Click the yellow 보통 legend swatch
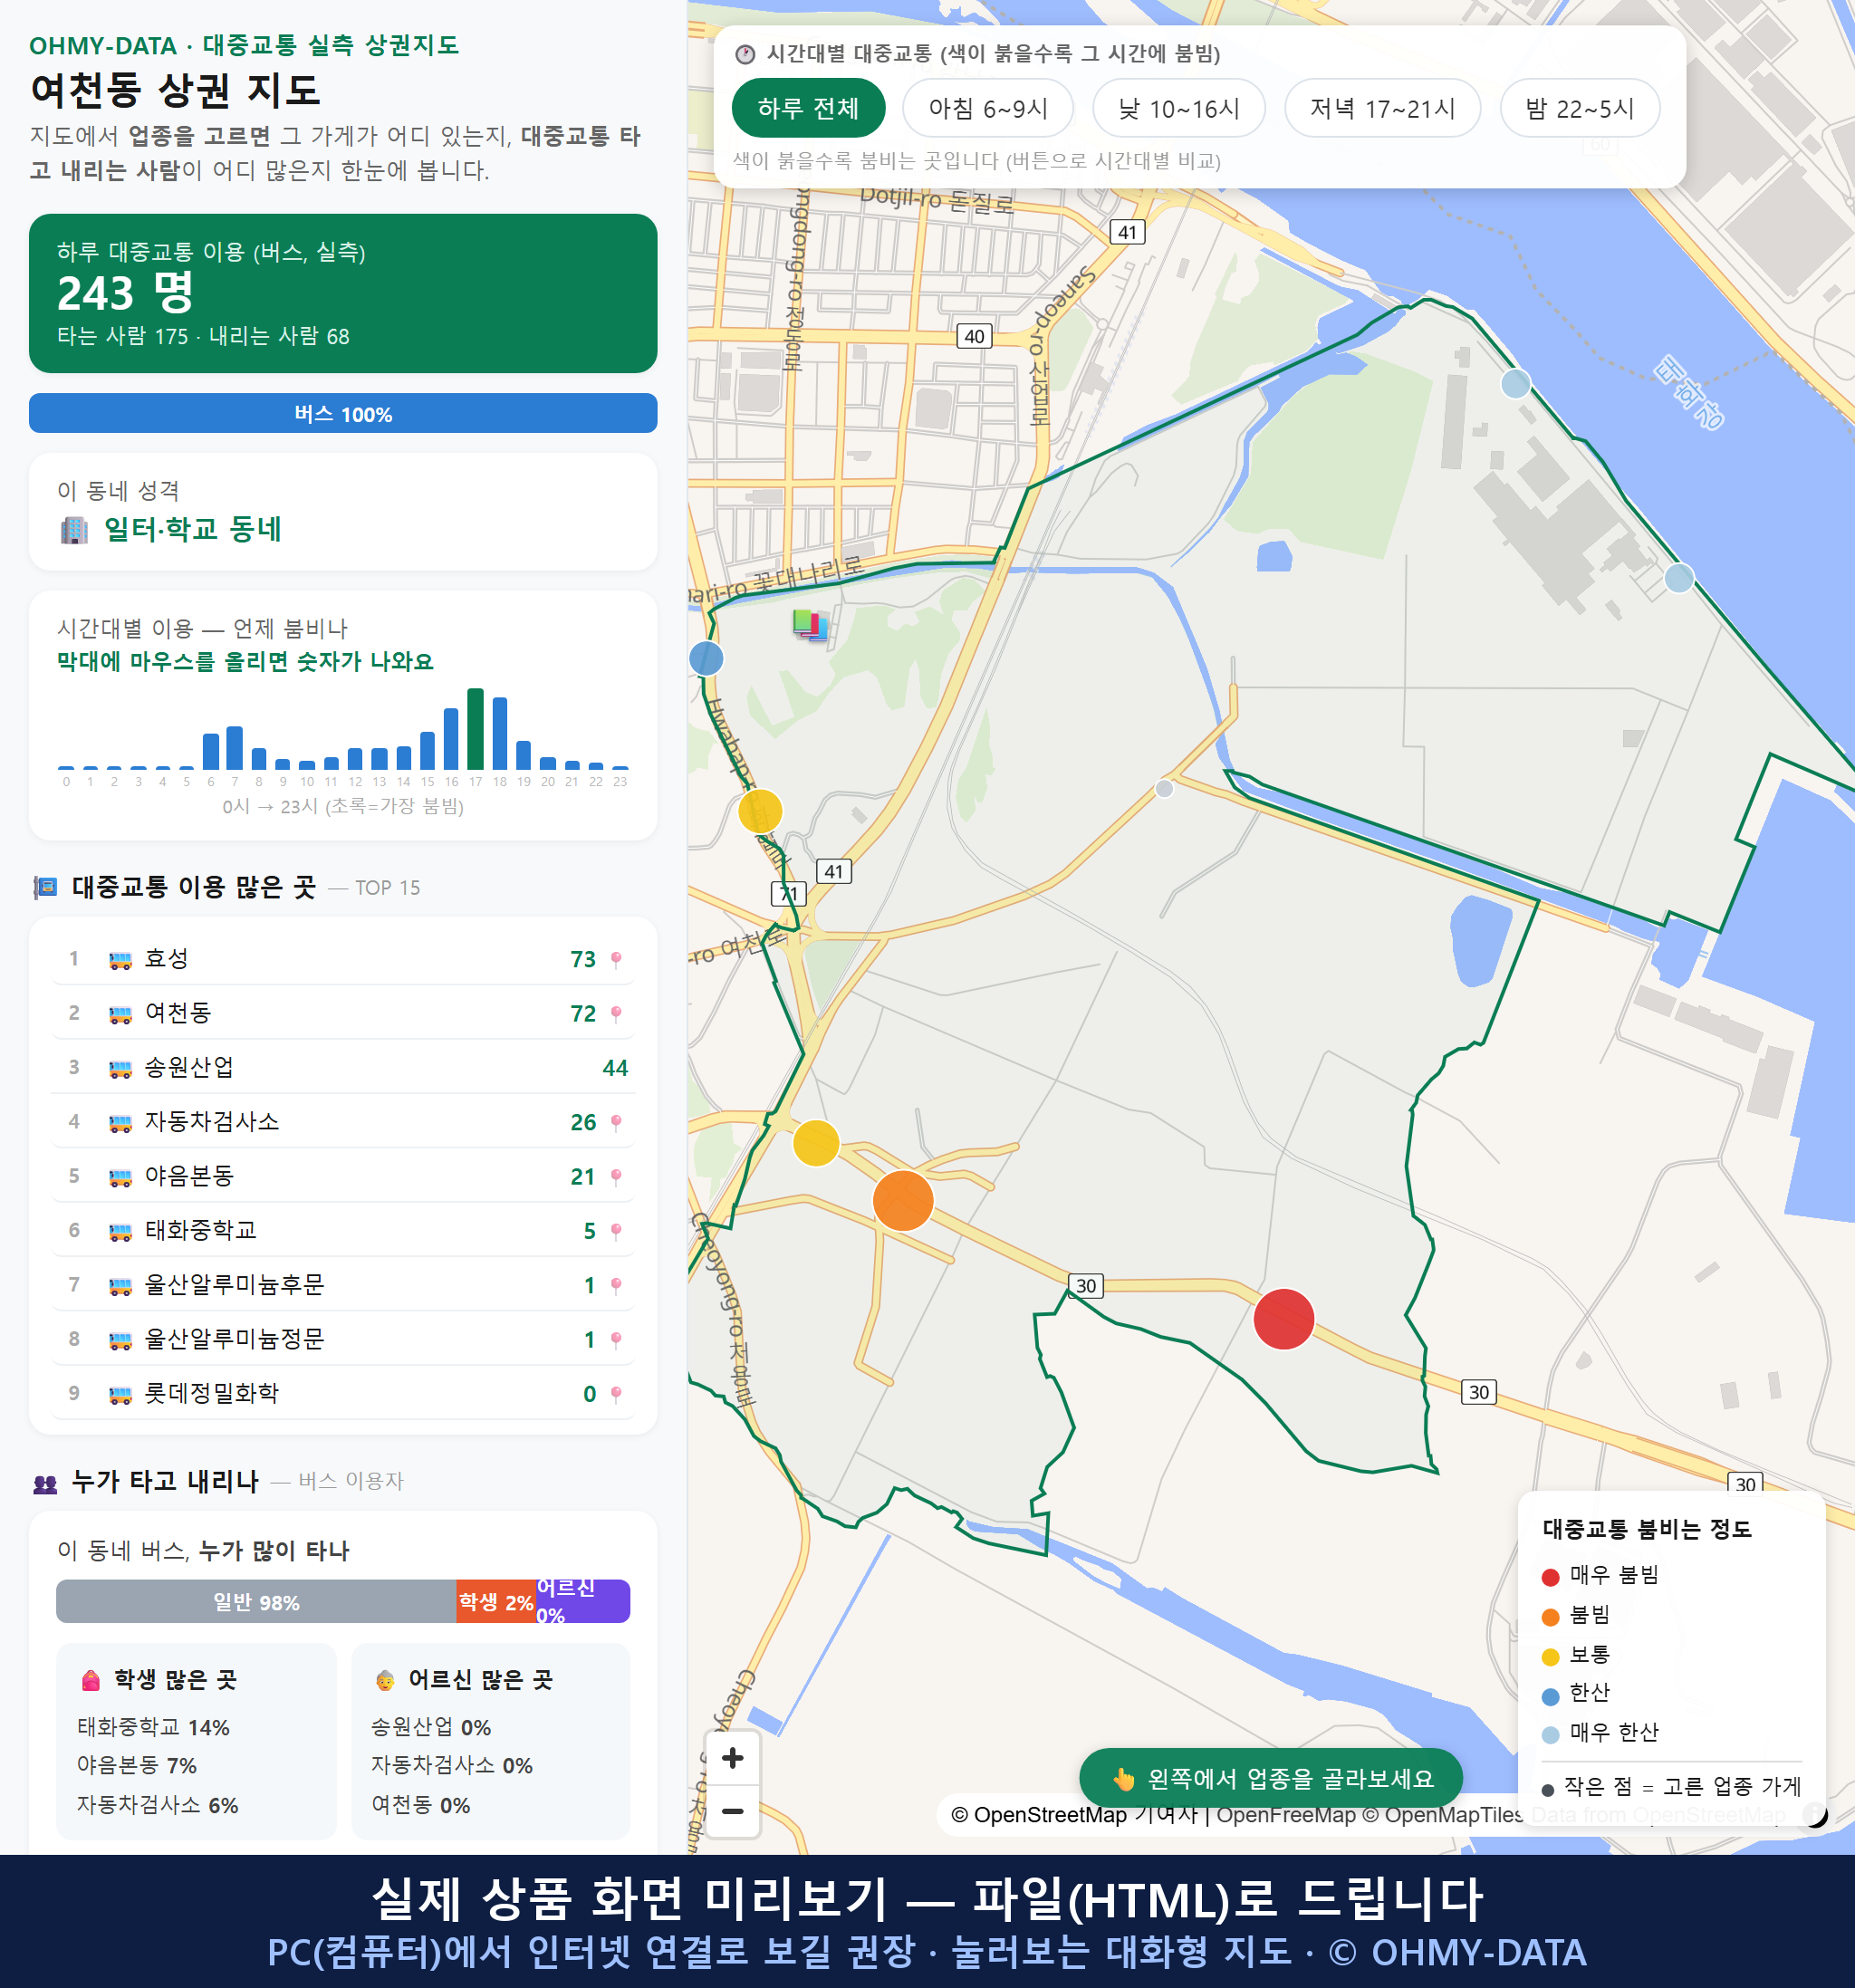Viewport: 1855px width, 1988px height. coord(1550,1657)
